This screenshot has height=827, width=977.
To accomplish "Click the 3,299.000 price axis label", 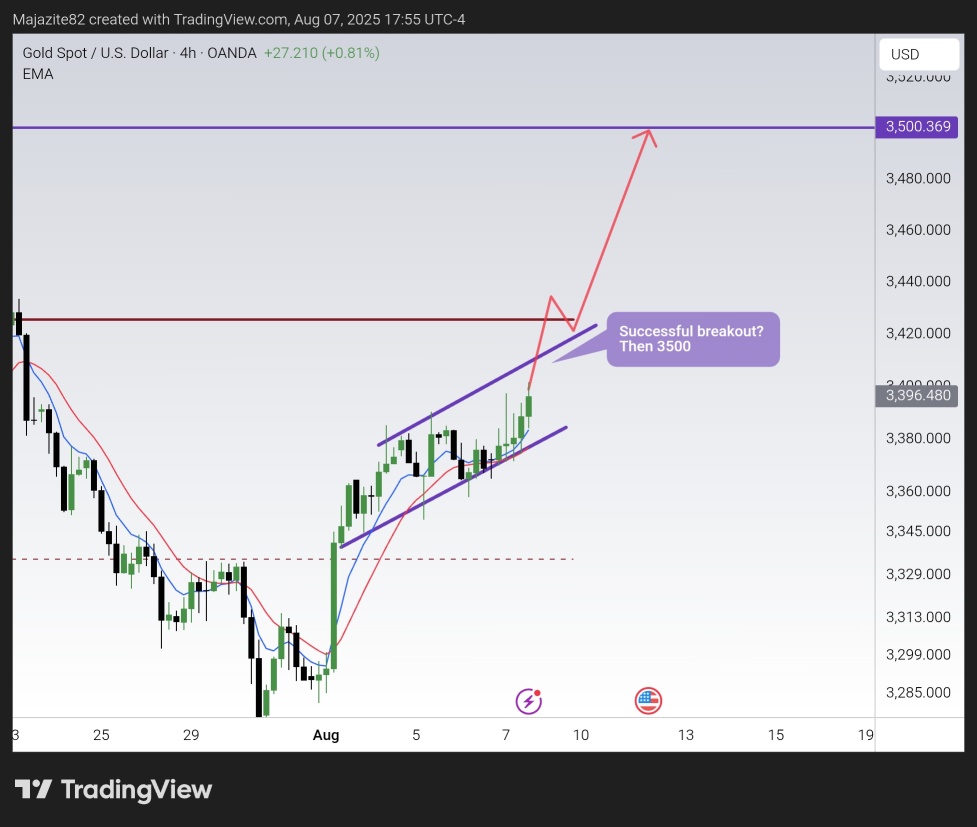I will (x=918, y=655).
